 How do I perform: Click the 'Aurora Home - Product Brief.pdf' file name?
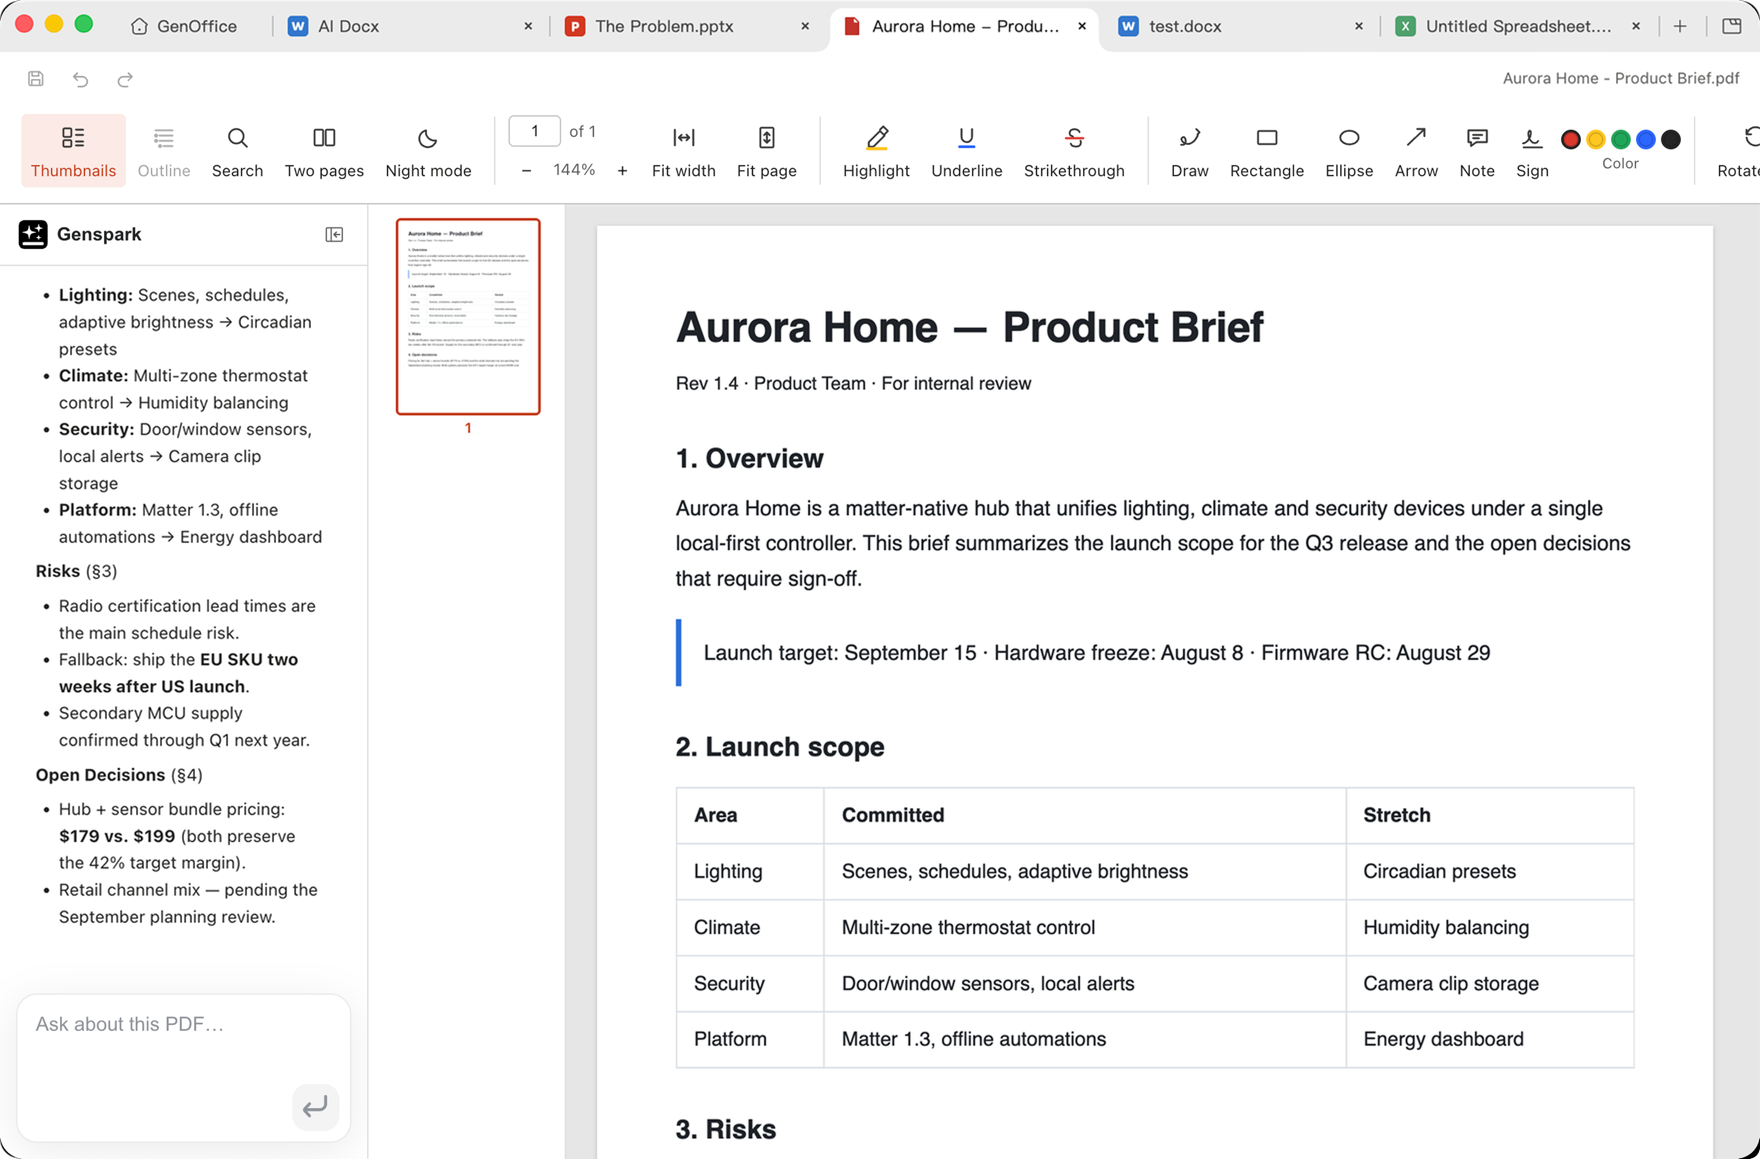1620,78
